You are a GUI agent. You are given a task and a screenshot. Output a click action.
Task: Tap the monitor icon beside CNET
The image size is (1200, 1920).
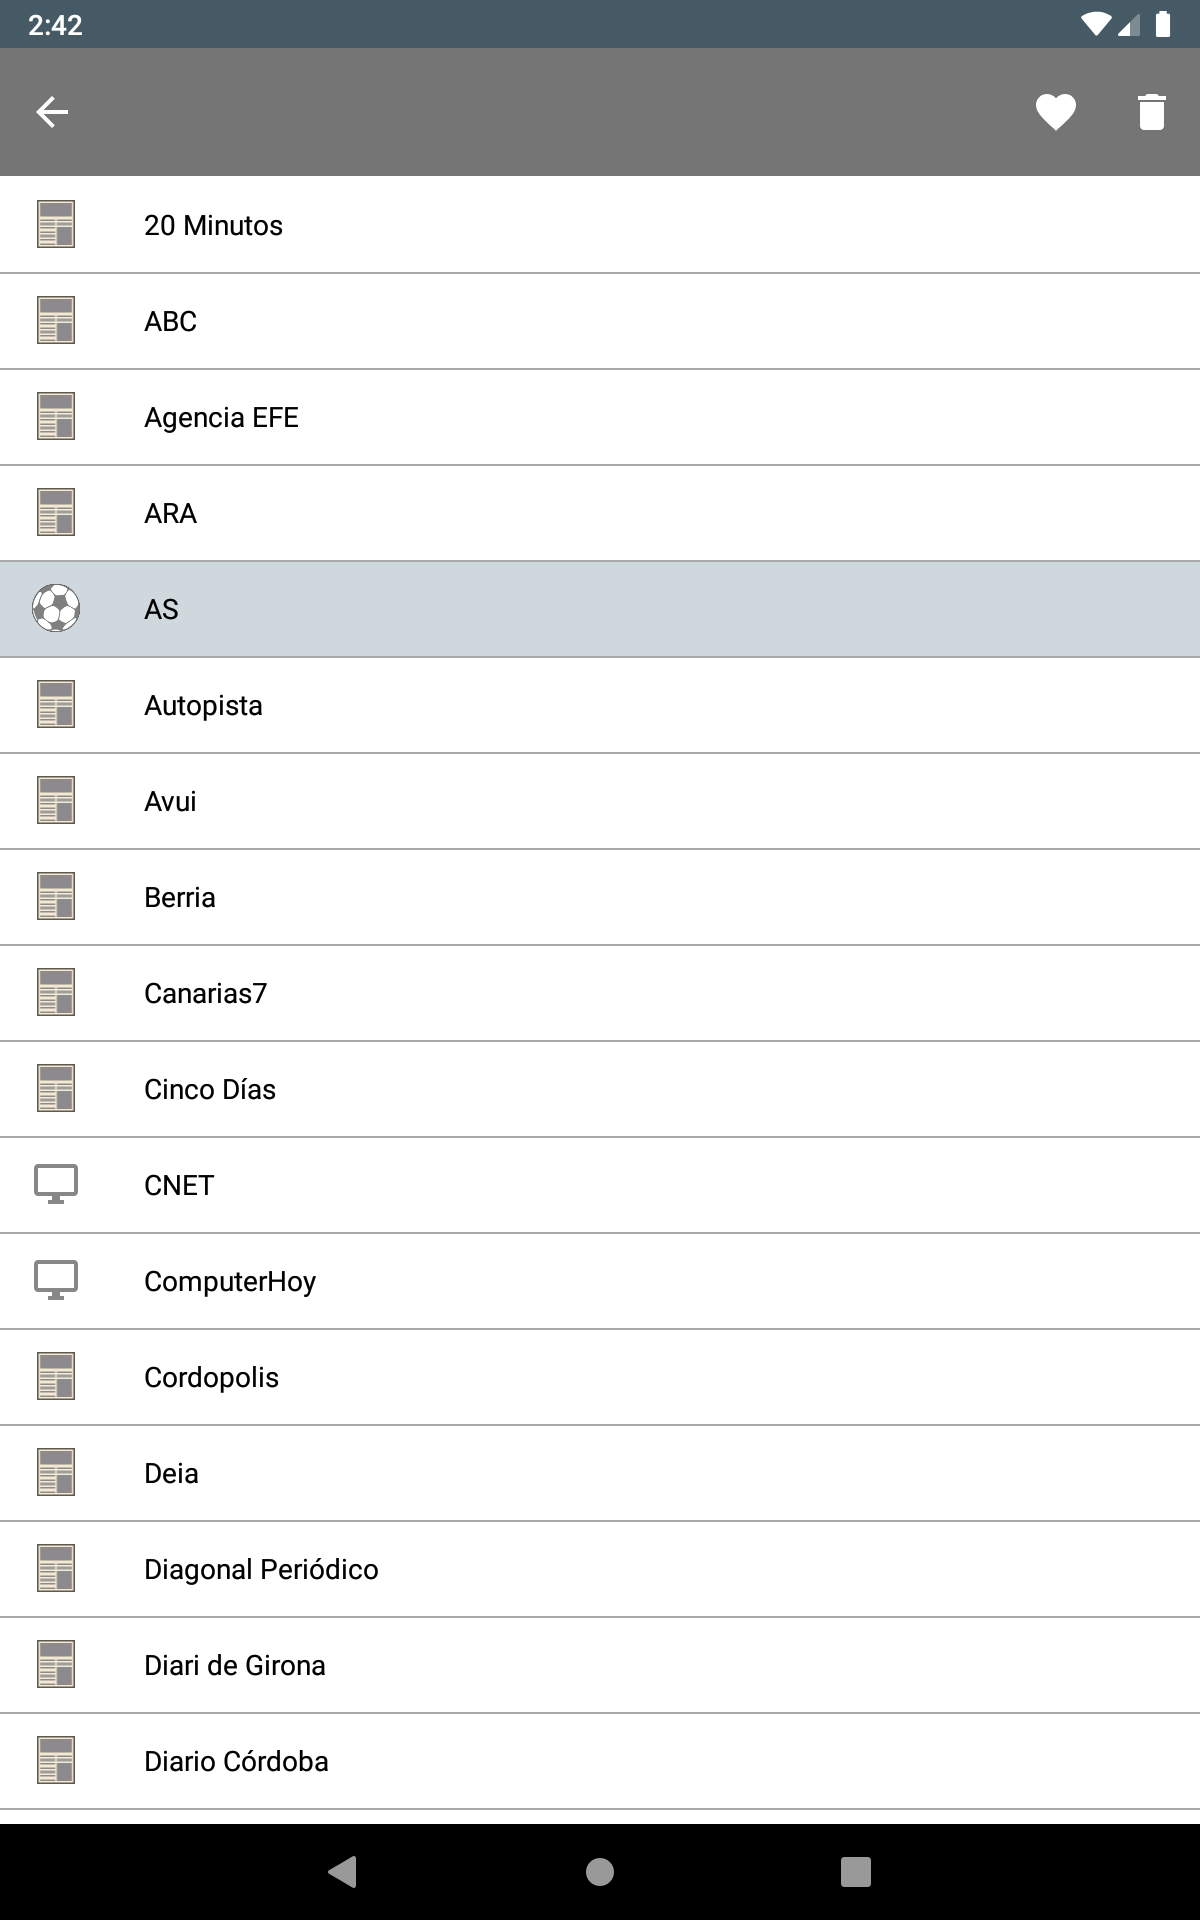tap(56, 1185)
